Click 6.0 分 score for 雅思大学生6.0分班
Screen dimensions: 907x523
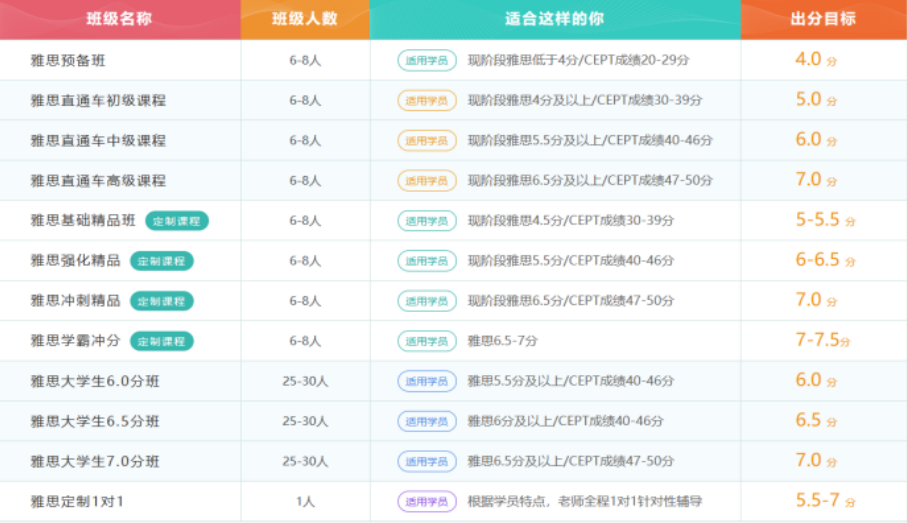pyautogui.click(x=816, y=381)
